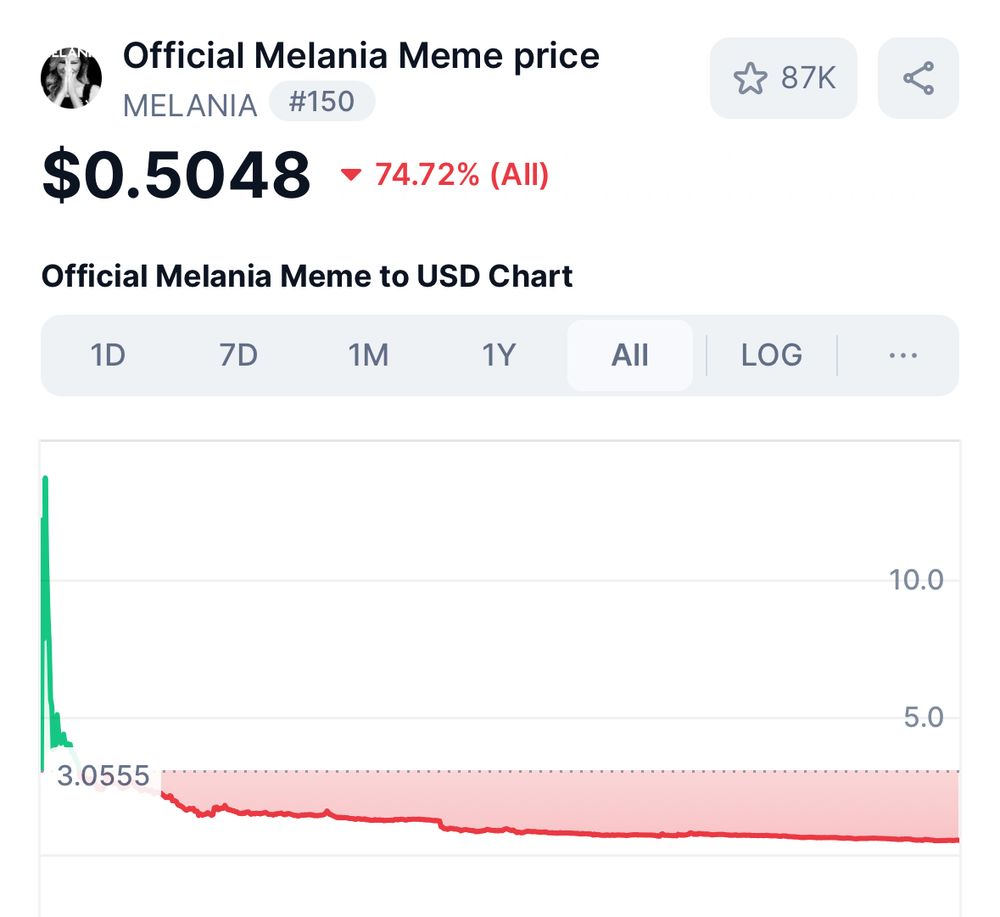Click the Official Melania Meme price title
This screenshot has height=917, width=1000.
pyautogui.click(x=361, y=56)
